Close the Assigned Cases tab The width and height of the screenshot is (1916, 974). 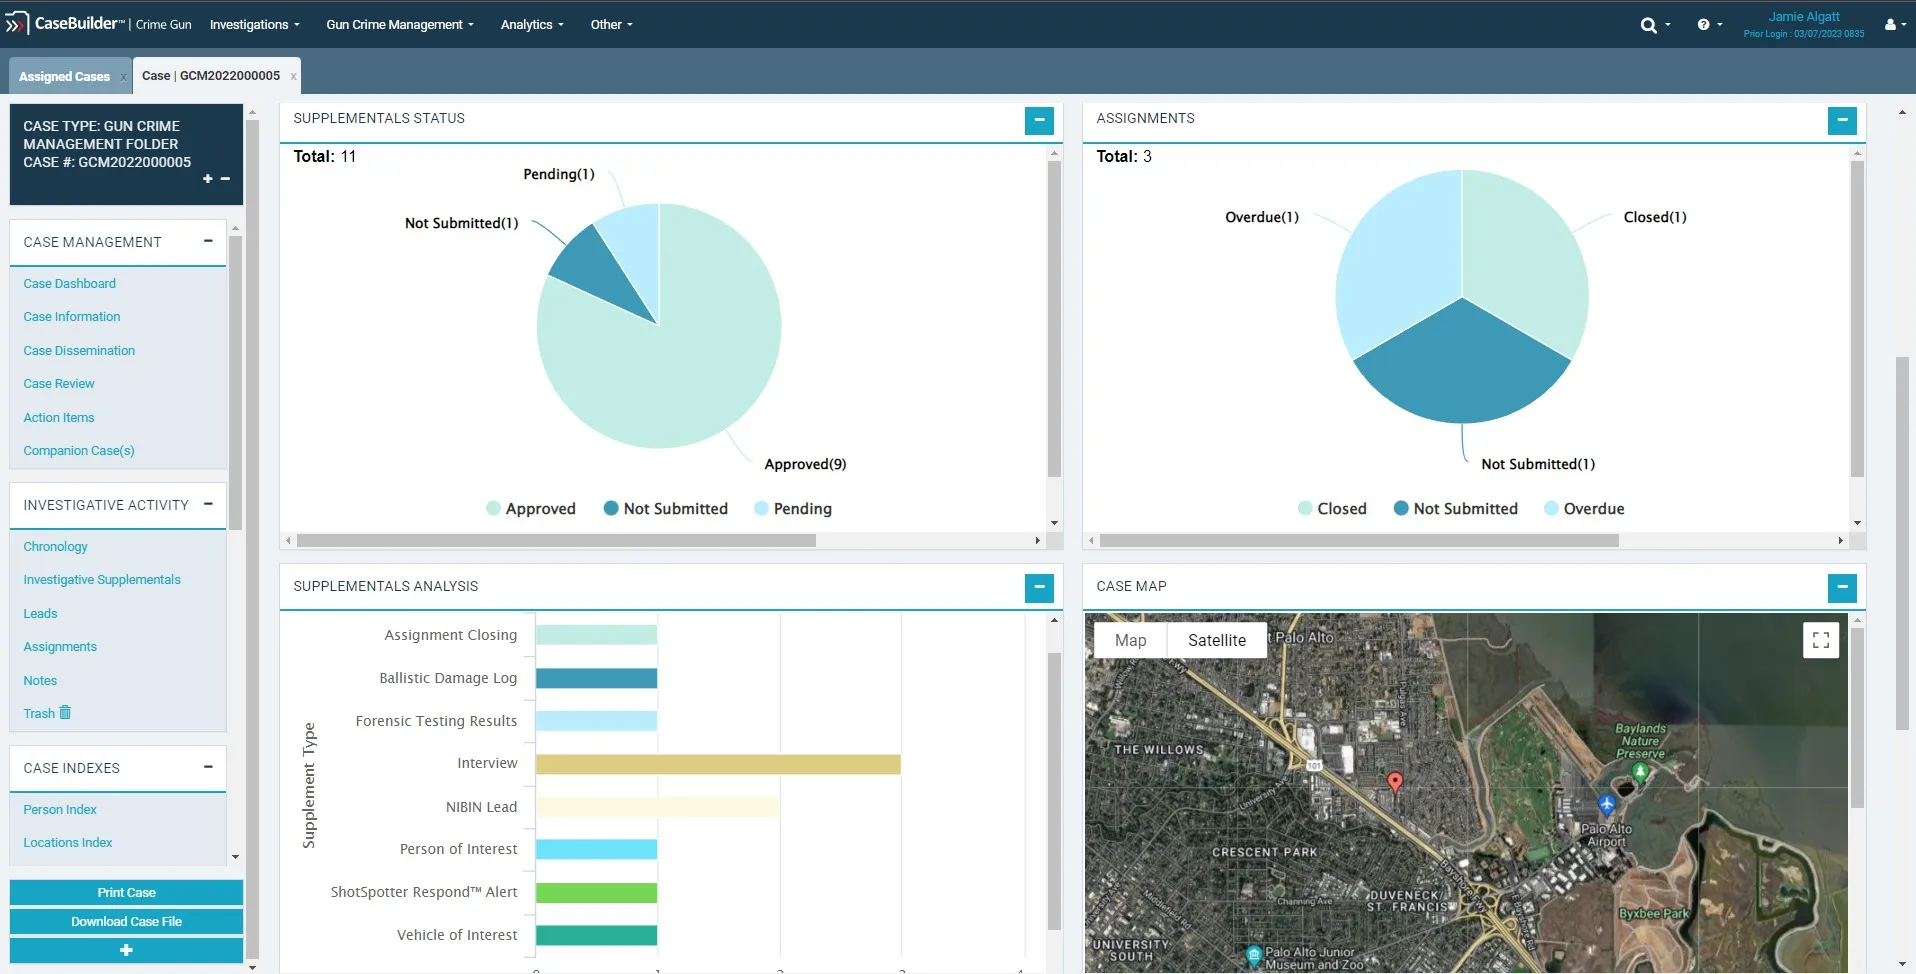coord(124,77)
